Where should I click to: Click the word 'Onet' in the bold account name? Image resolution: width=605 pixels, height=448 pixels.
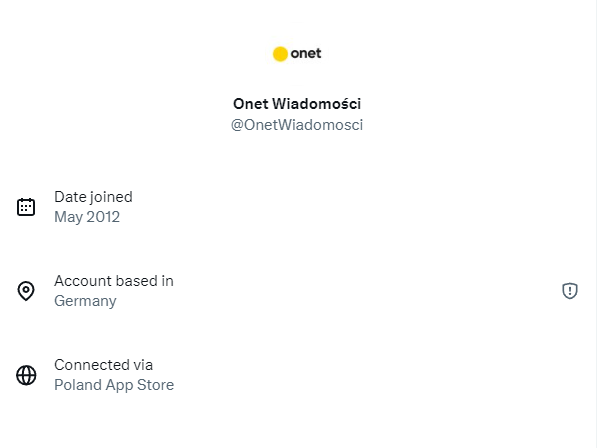point(249,104)
